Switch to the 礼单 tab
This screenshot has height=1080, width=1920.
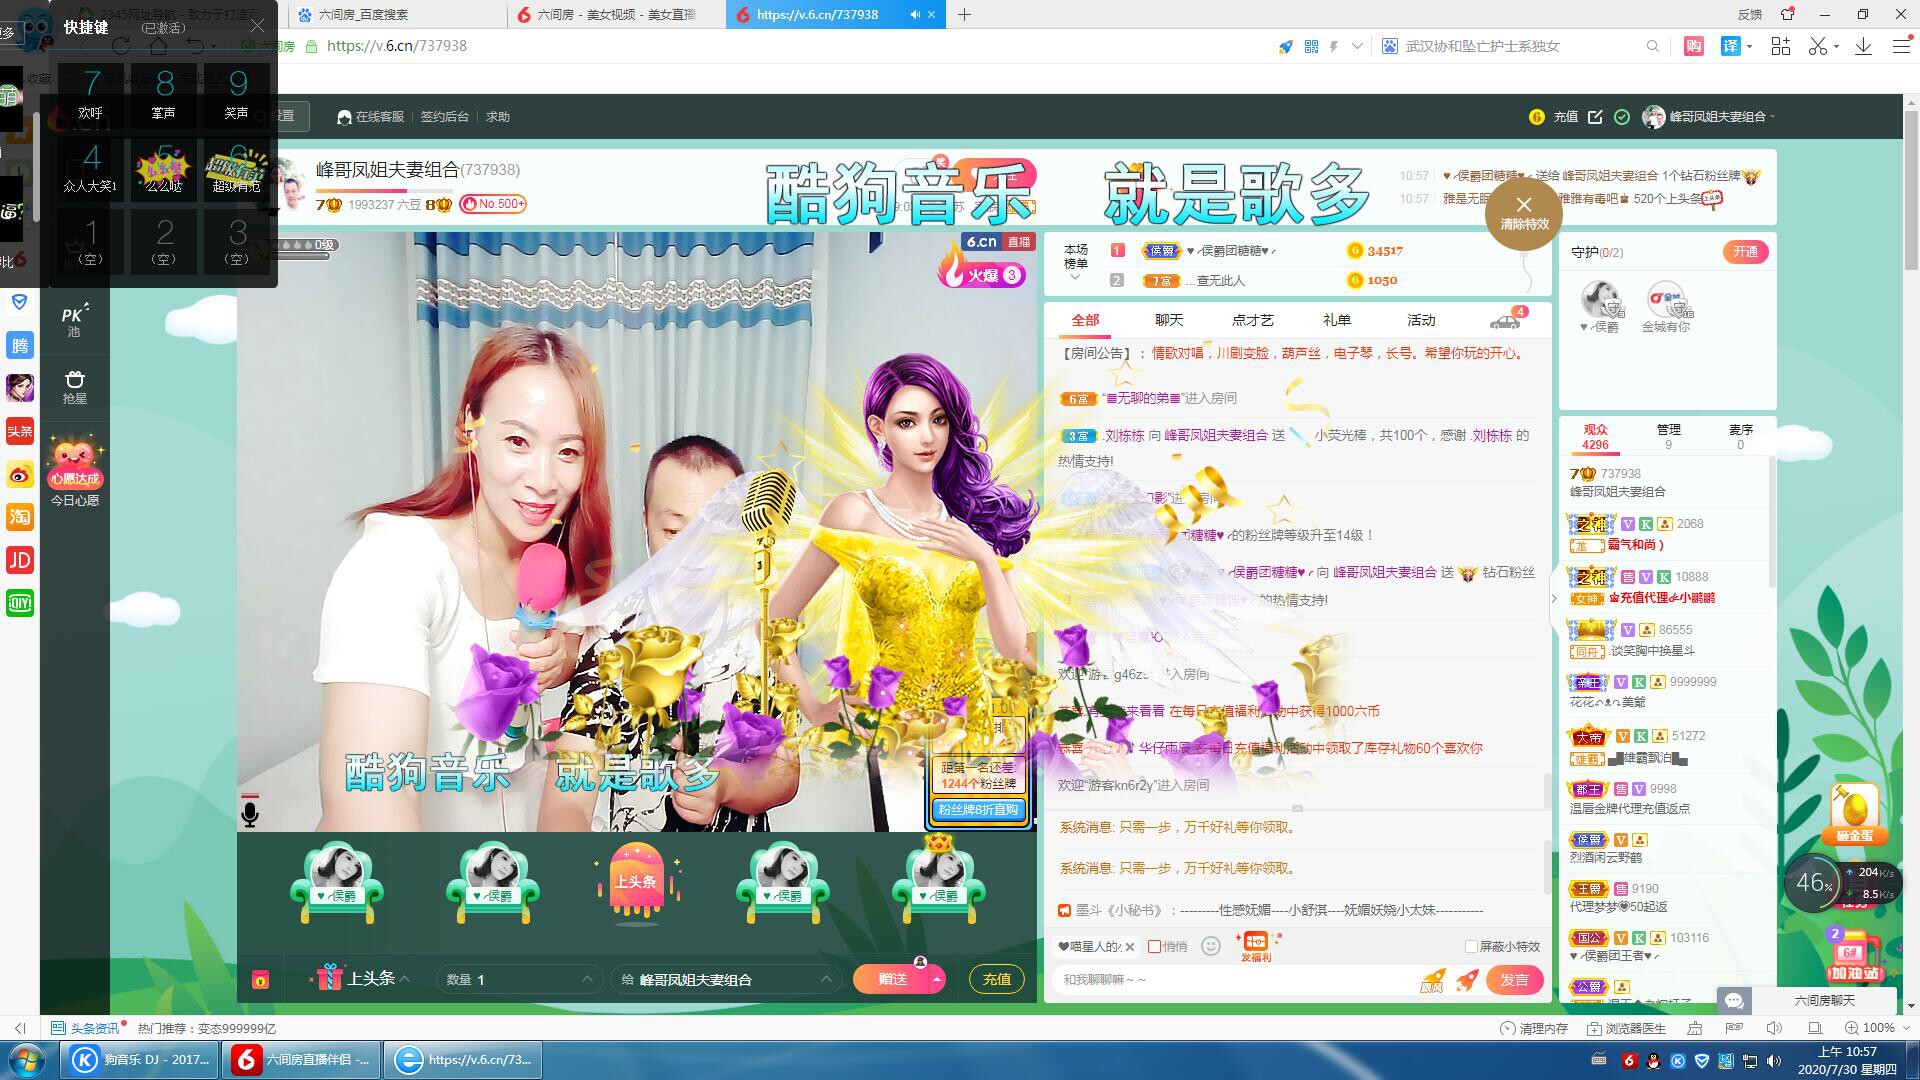1337,320
